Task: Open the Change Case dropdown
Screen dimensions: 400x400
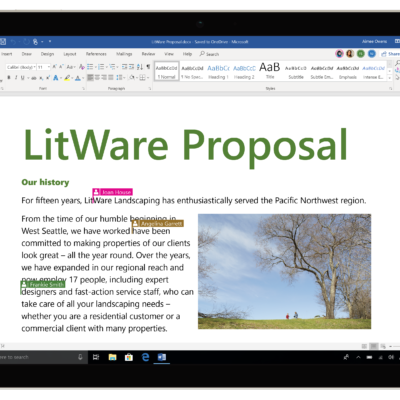Action: point(70,67)
